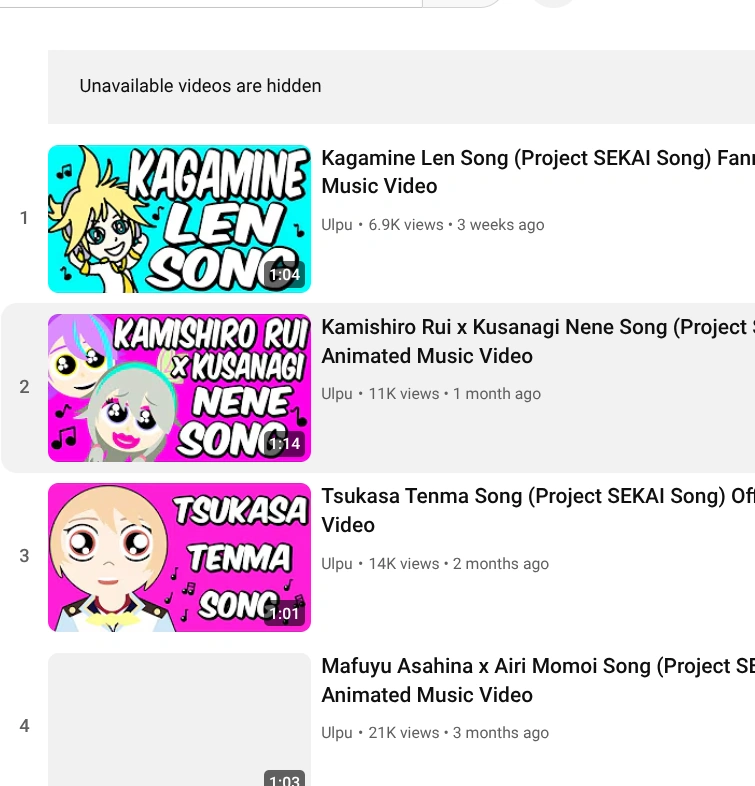Click the 1:04 duration badge

coord(284,275)
